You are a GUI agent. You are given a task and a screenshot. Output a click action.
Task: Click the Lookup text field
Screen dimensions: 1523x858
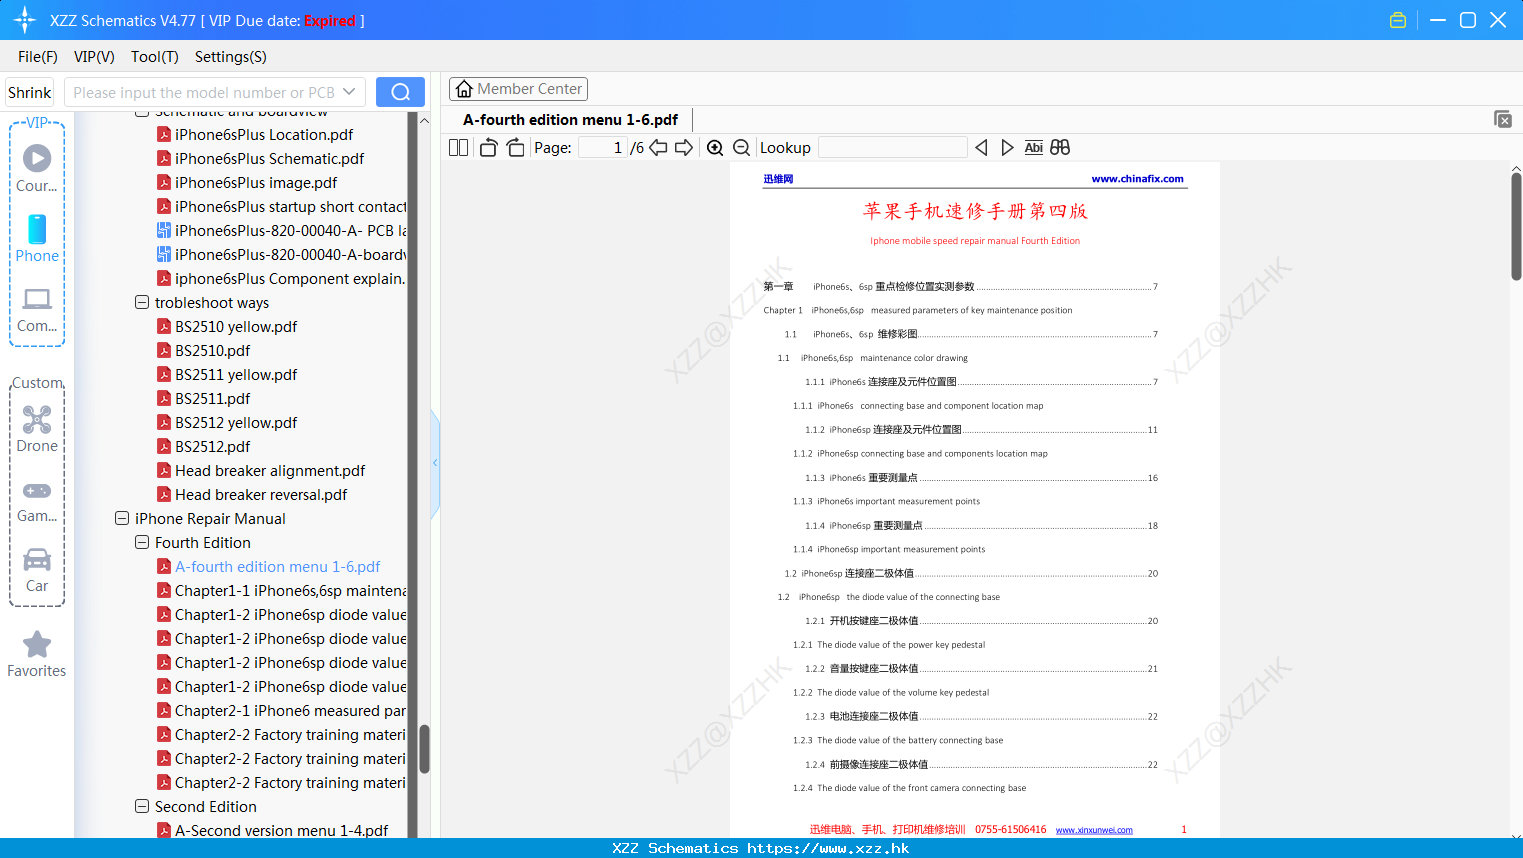(x=892, y=148)
